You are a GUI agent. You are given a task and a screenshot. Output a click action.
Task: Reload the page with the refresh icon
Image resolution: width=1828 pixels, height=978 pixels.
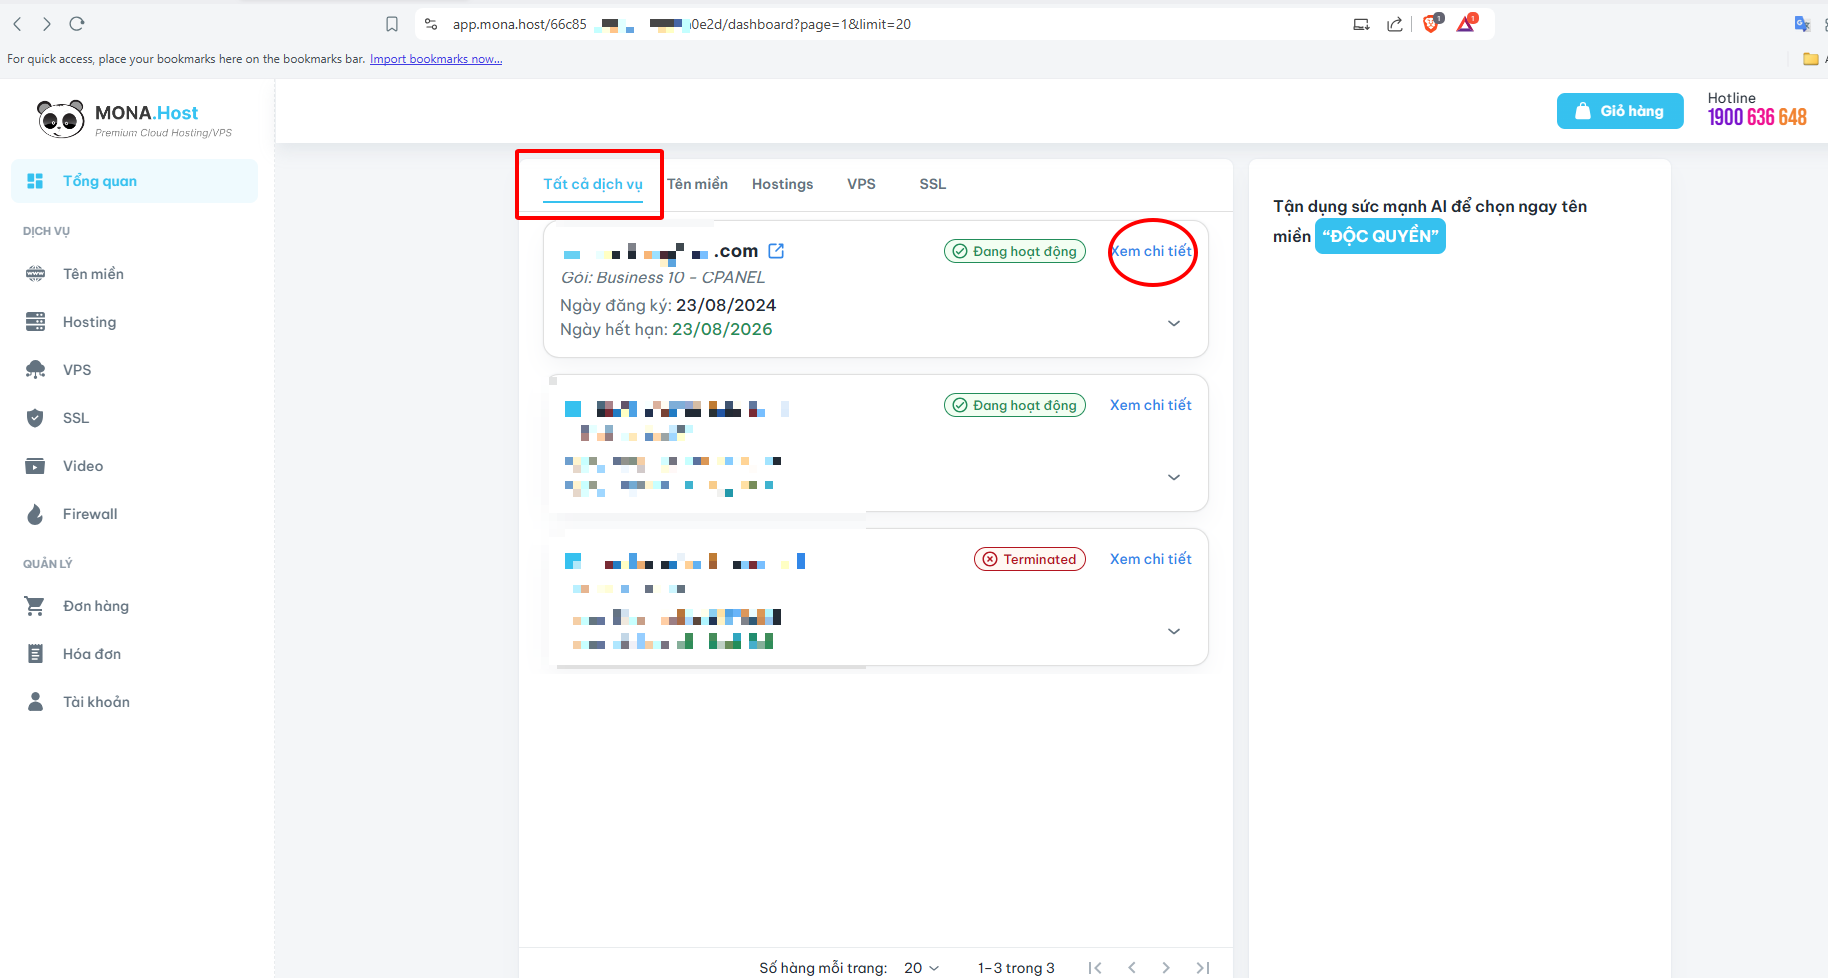(77, 24)
